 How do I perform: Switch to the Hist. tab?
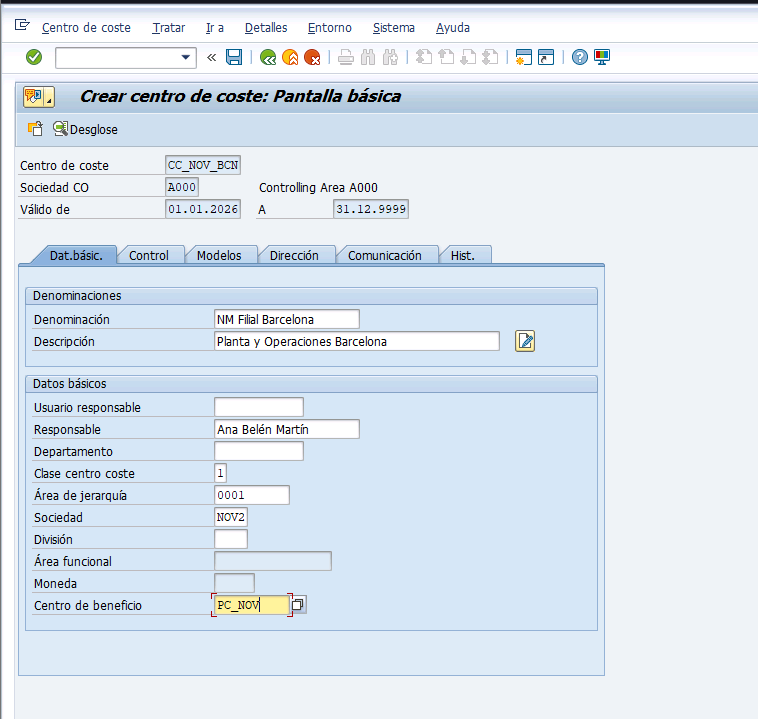[463, 255]
